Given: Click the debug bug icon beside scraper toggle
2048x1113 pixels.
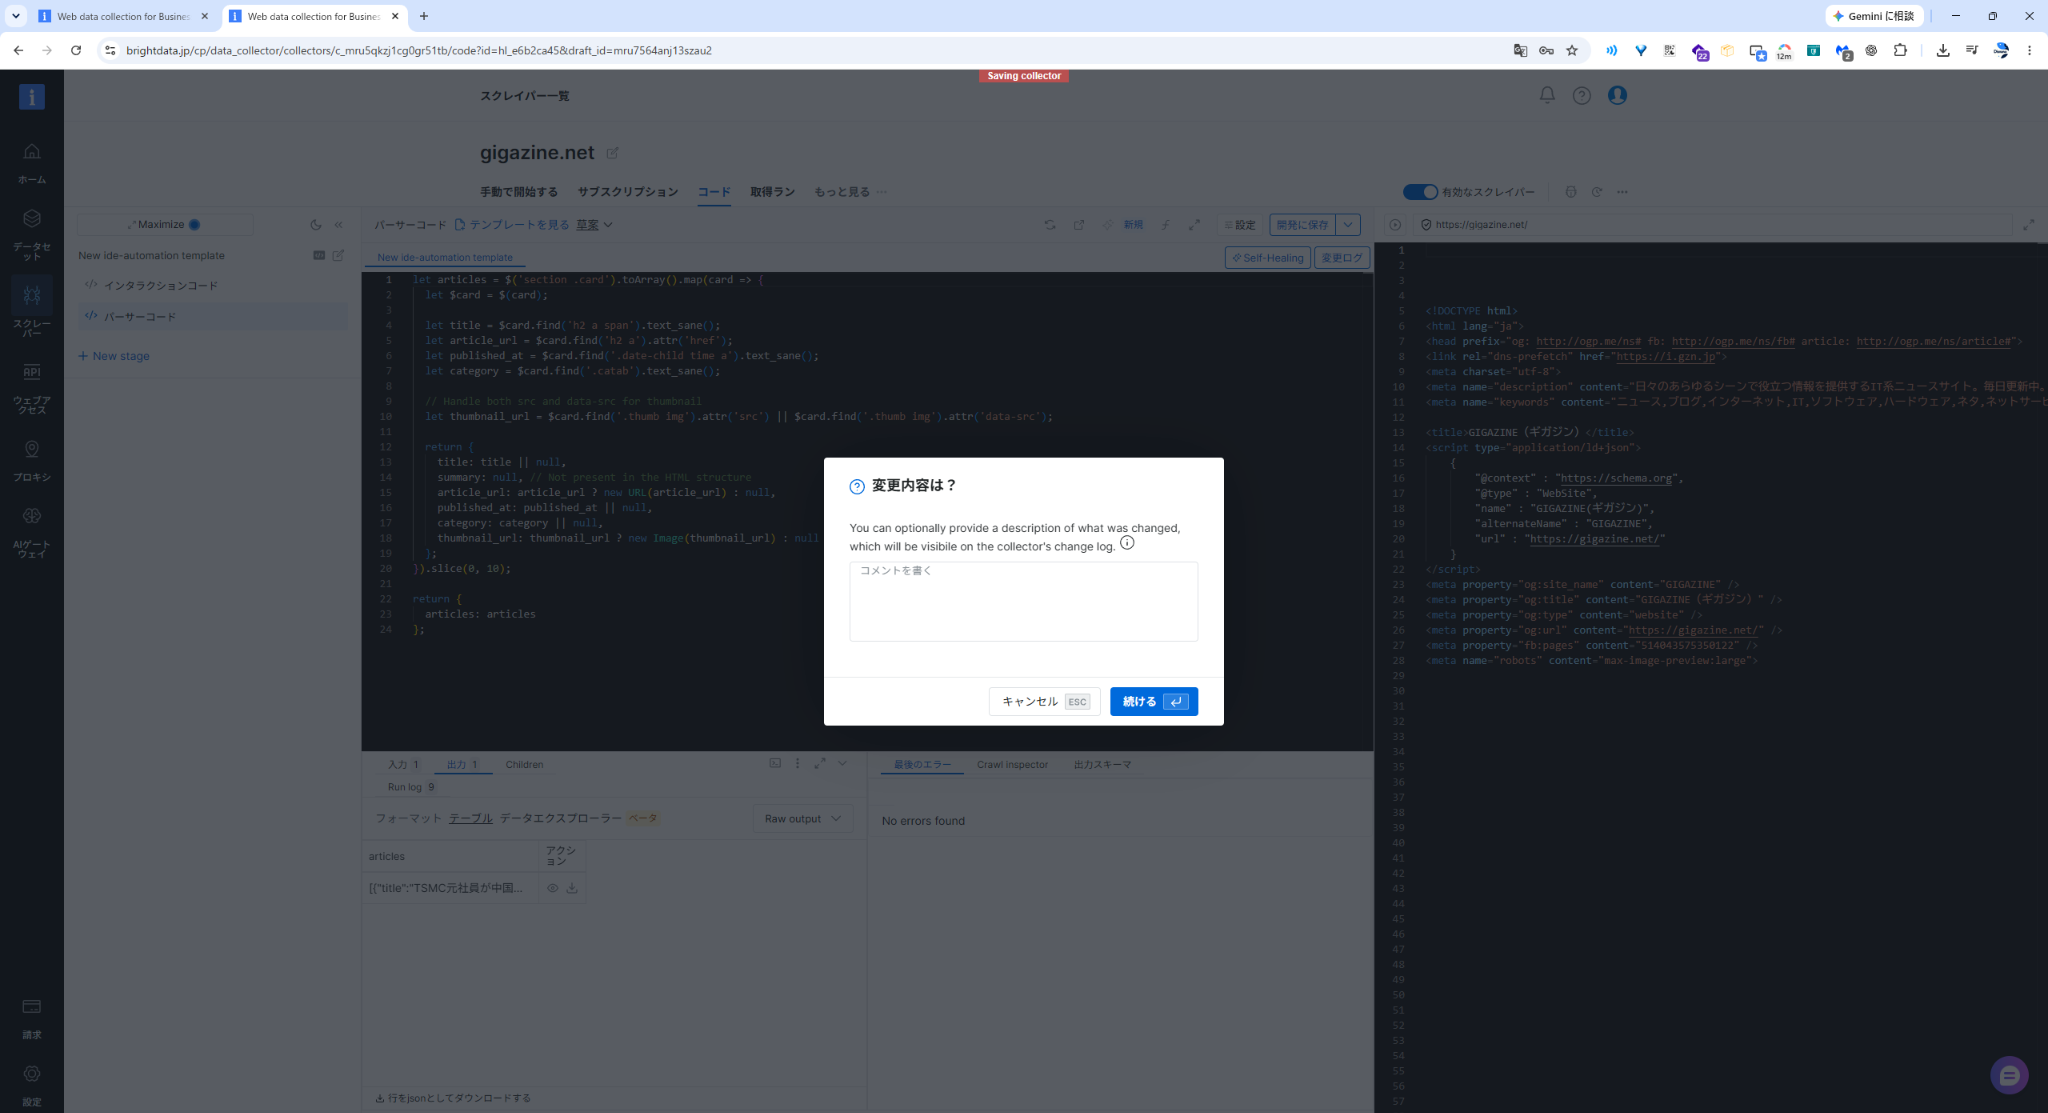Looking at the screenshot, I should [x=1571, y=192].
